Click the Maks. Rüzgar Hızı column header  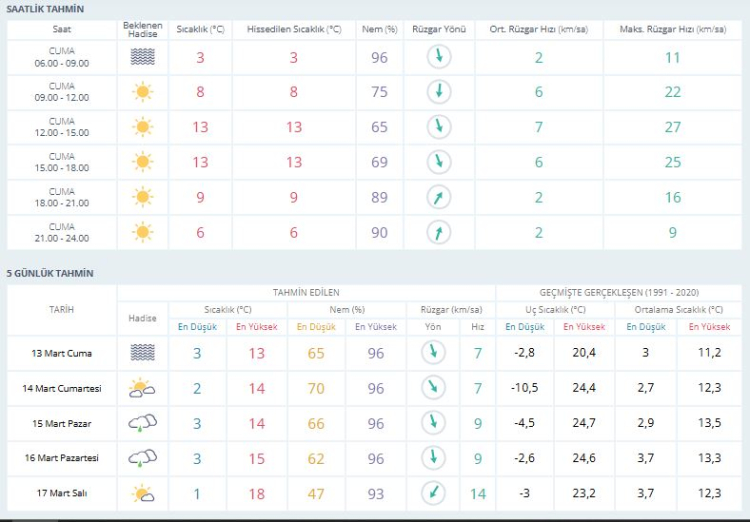(x=672, y=30)
